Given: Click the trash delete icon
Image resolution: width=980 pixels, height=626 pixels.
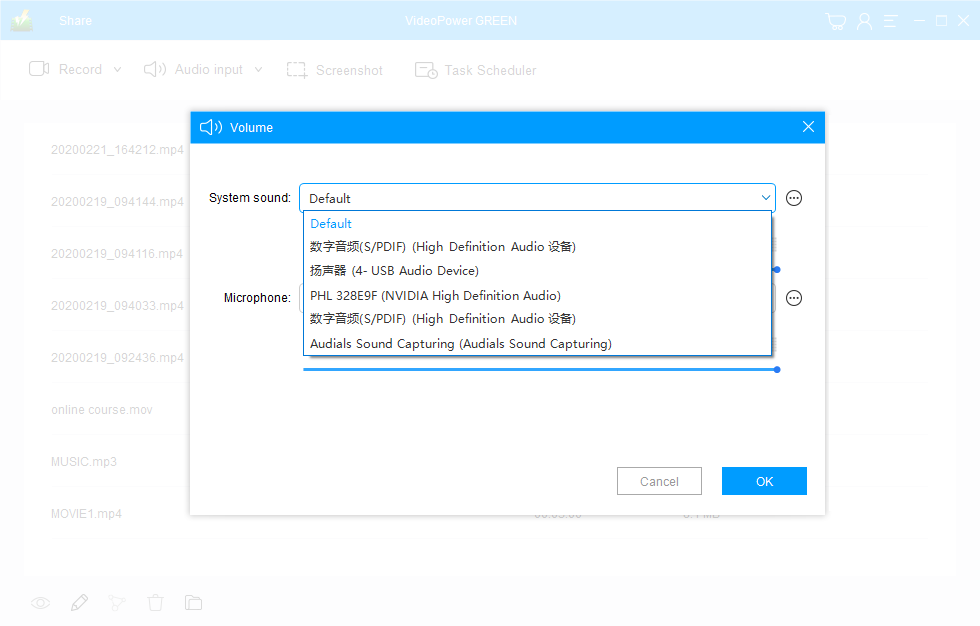Looking at the screenshot, I should pyautogui.click(x=155, y=603).
